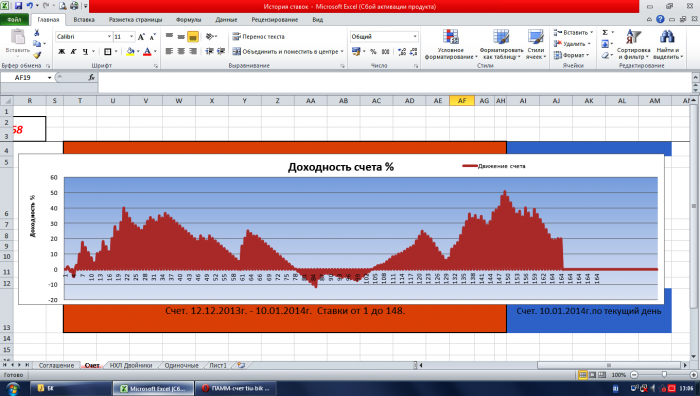
Task: Toggle Перенос текста wrap text
Action: (x=258, y=37)
